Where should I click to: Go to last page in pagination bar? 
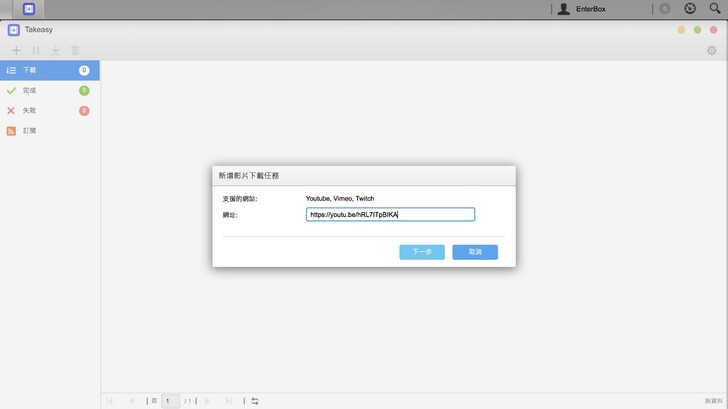tap(228, 401)
